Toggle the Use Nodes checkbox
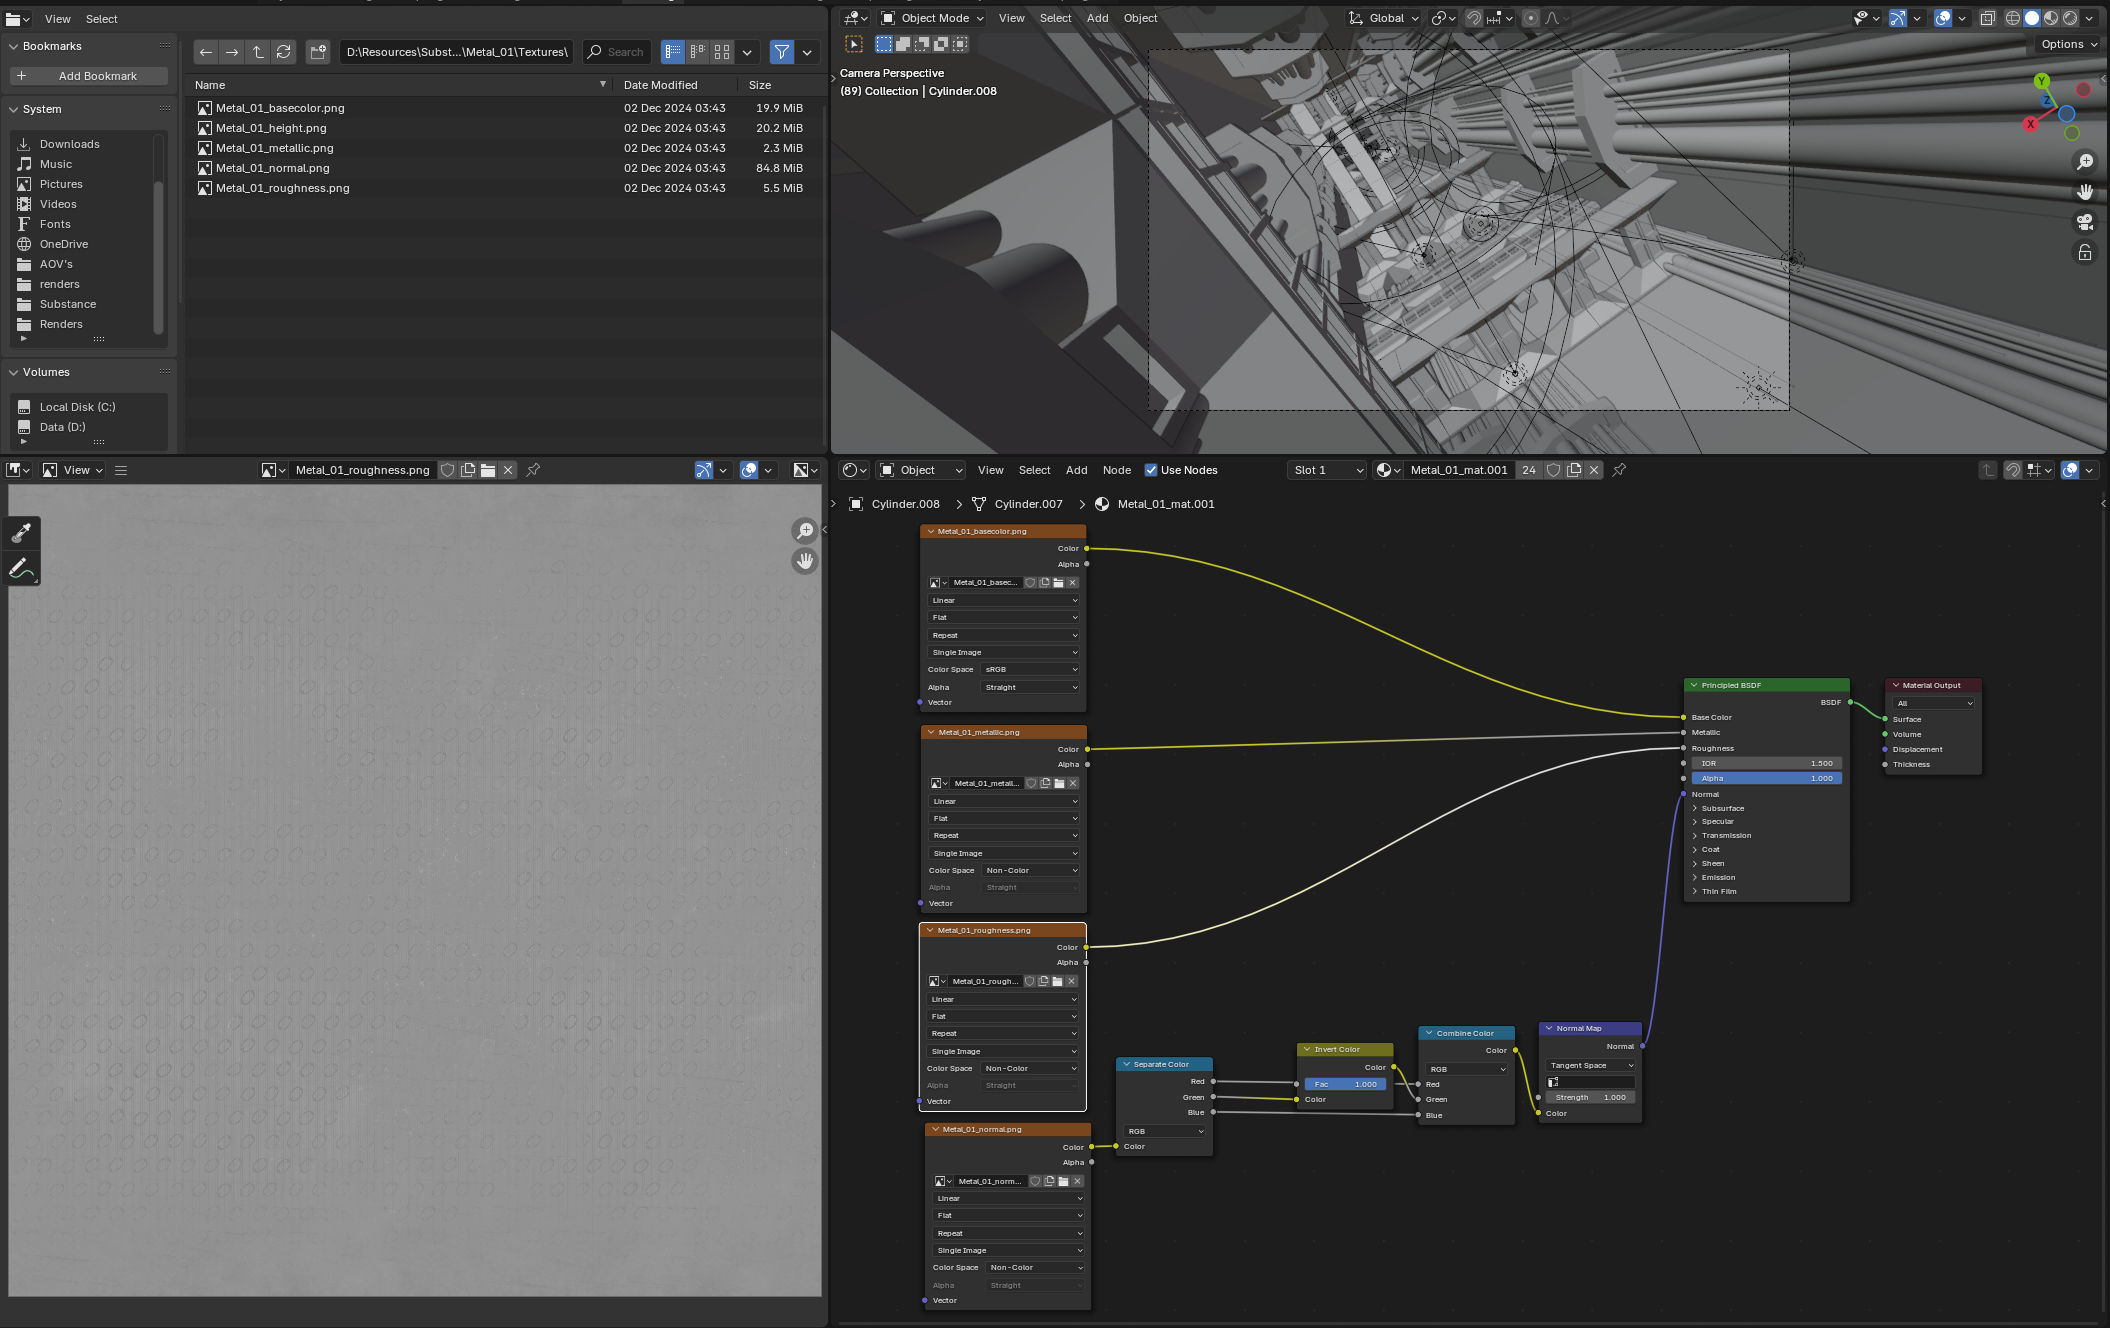This screenshot has width=2110, height=1328. 1151,470
